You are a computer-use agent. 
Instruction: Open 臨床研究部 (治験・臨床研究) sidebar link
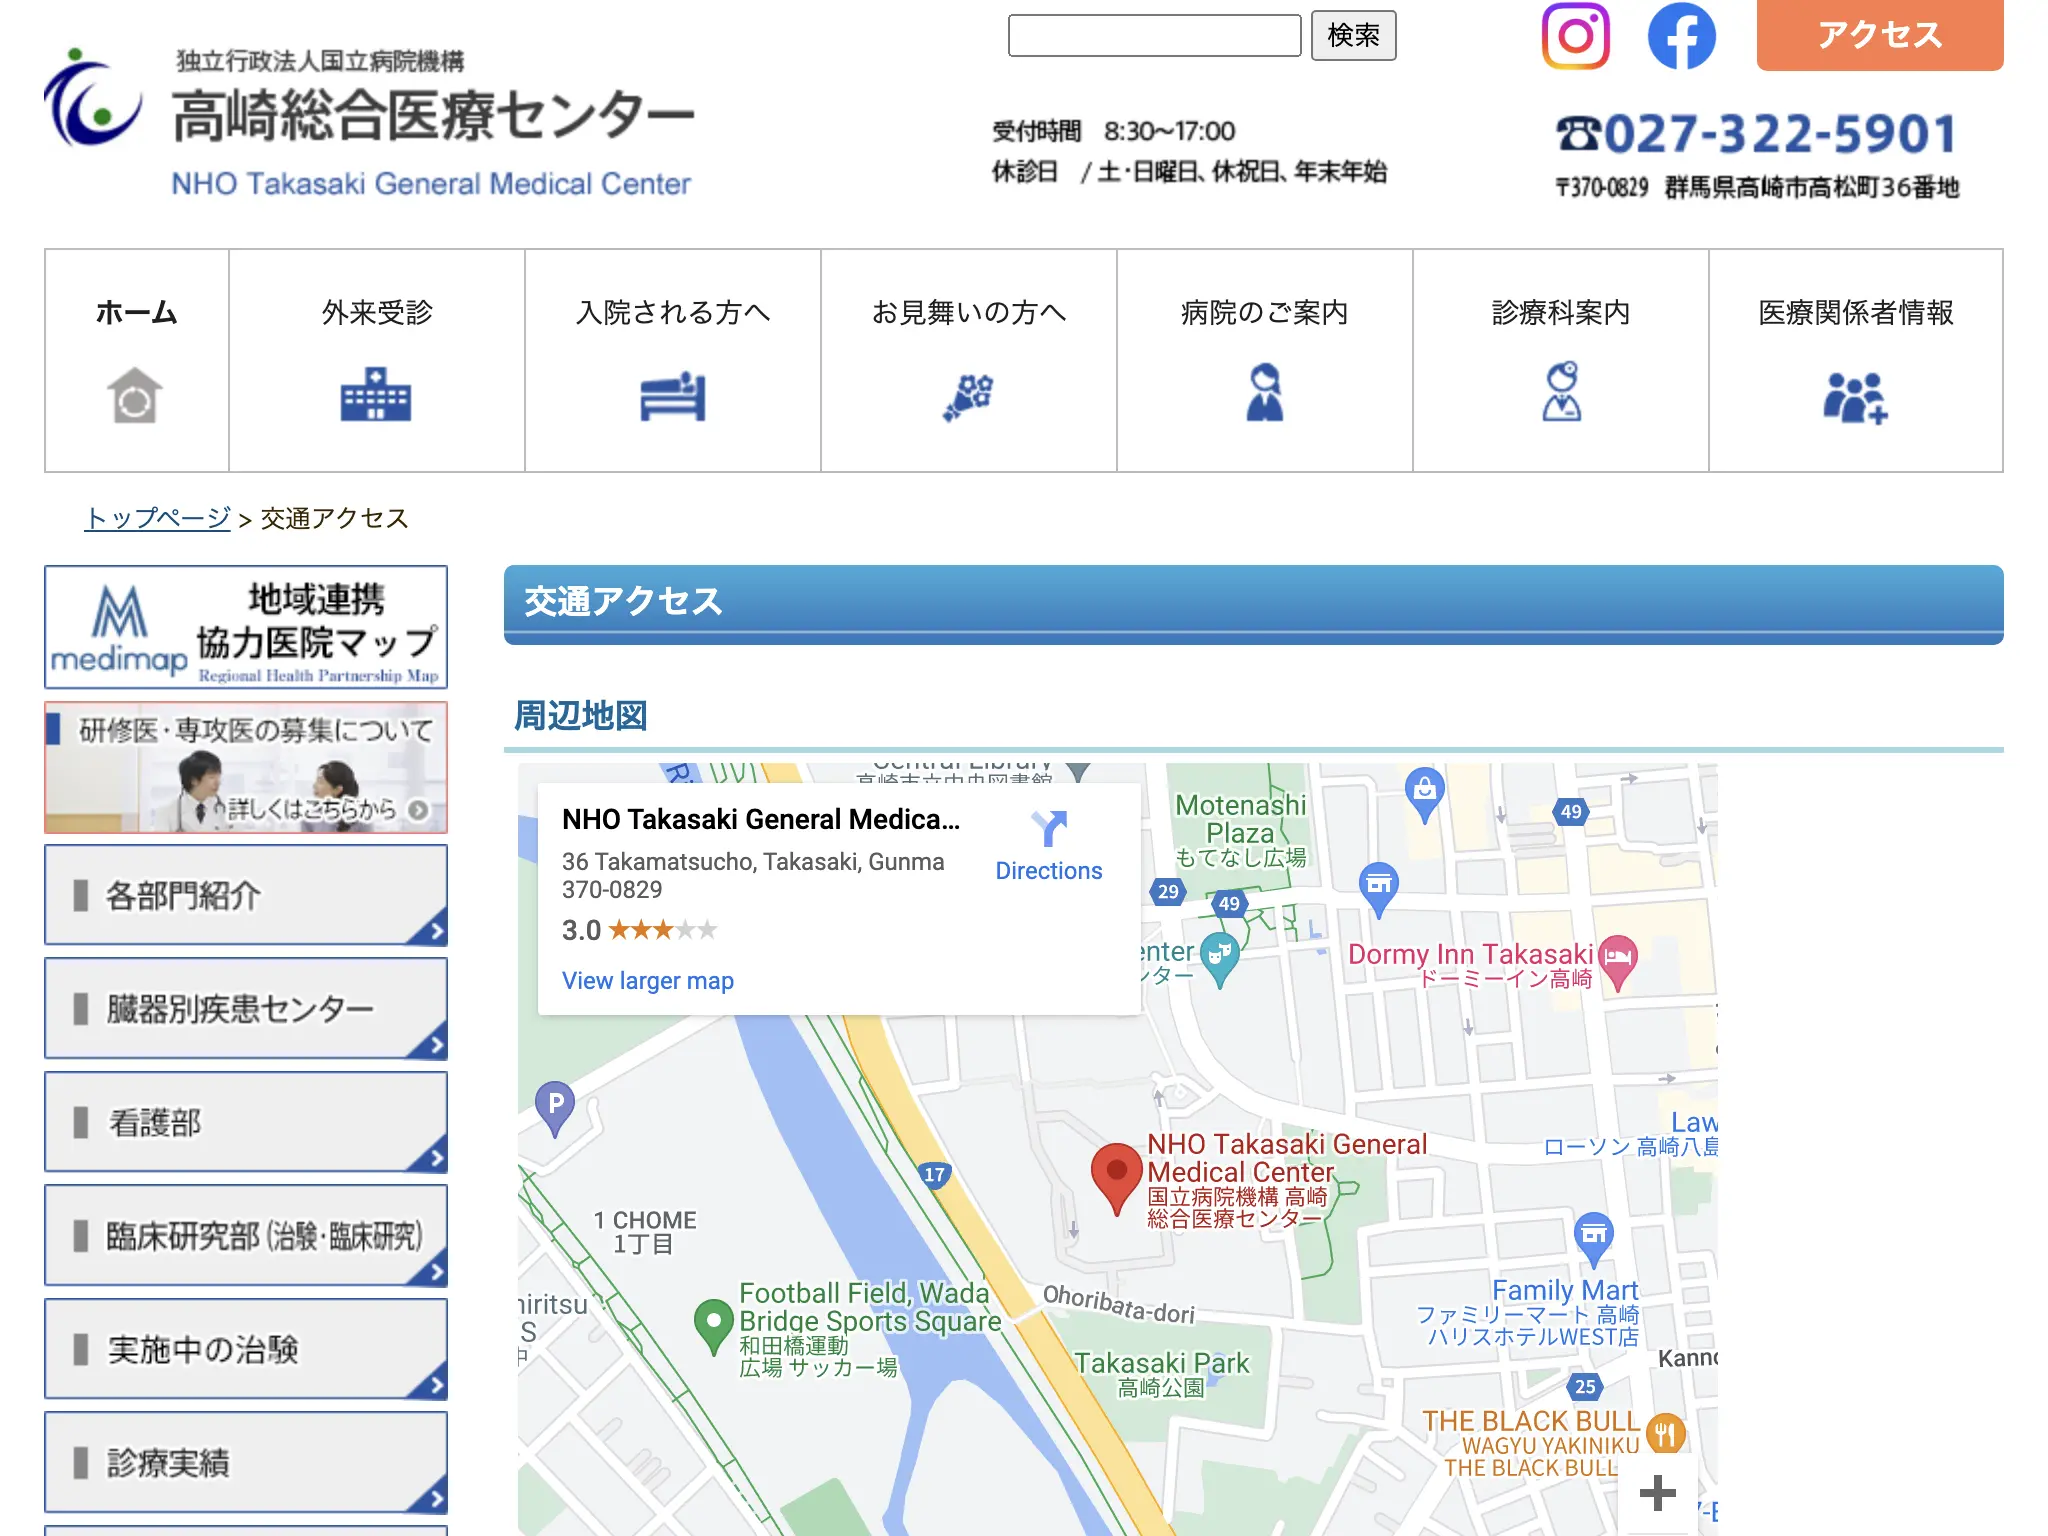pyautogui.click(x=246, y=1236)
